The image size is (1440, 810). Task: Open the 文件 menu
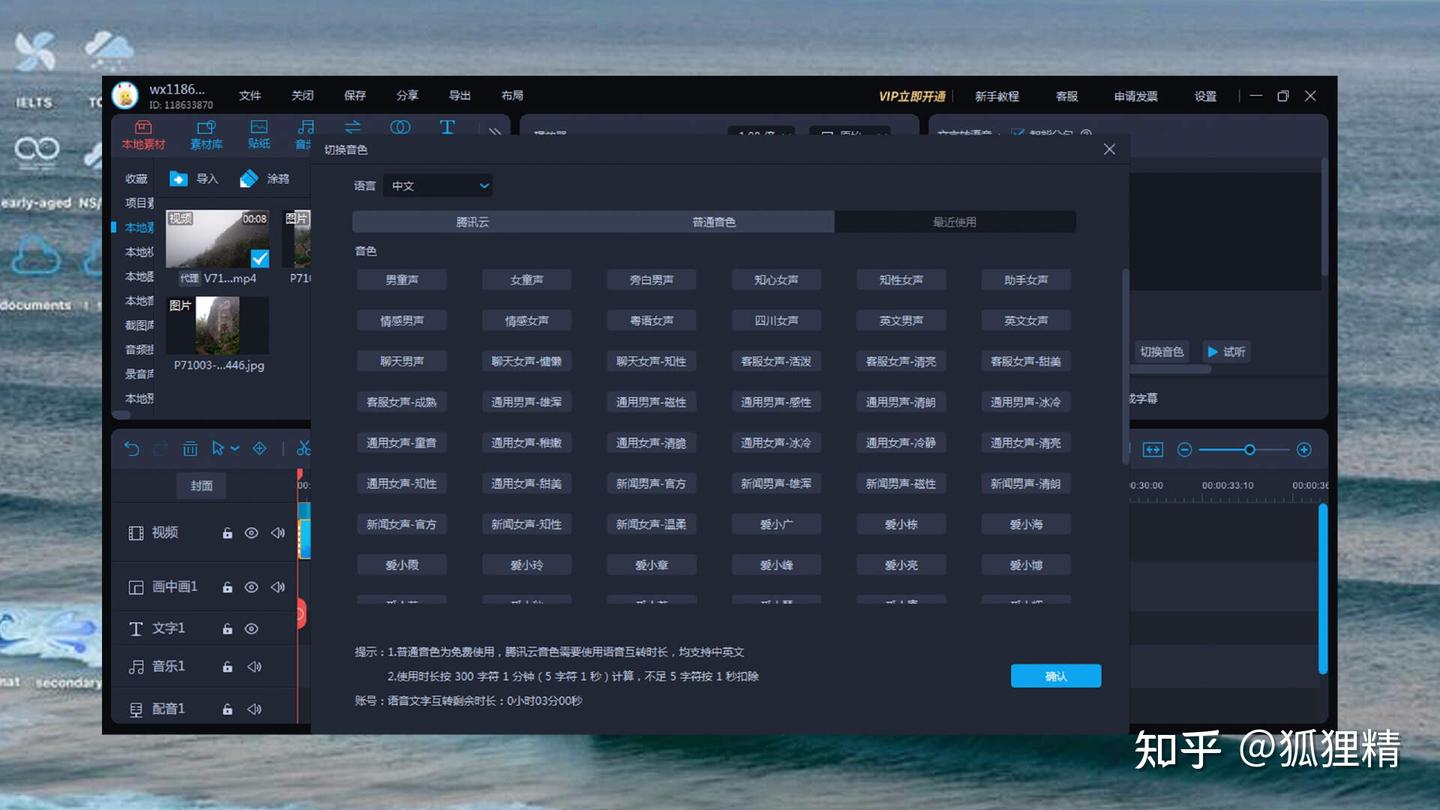coord(250,96)
